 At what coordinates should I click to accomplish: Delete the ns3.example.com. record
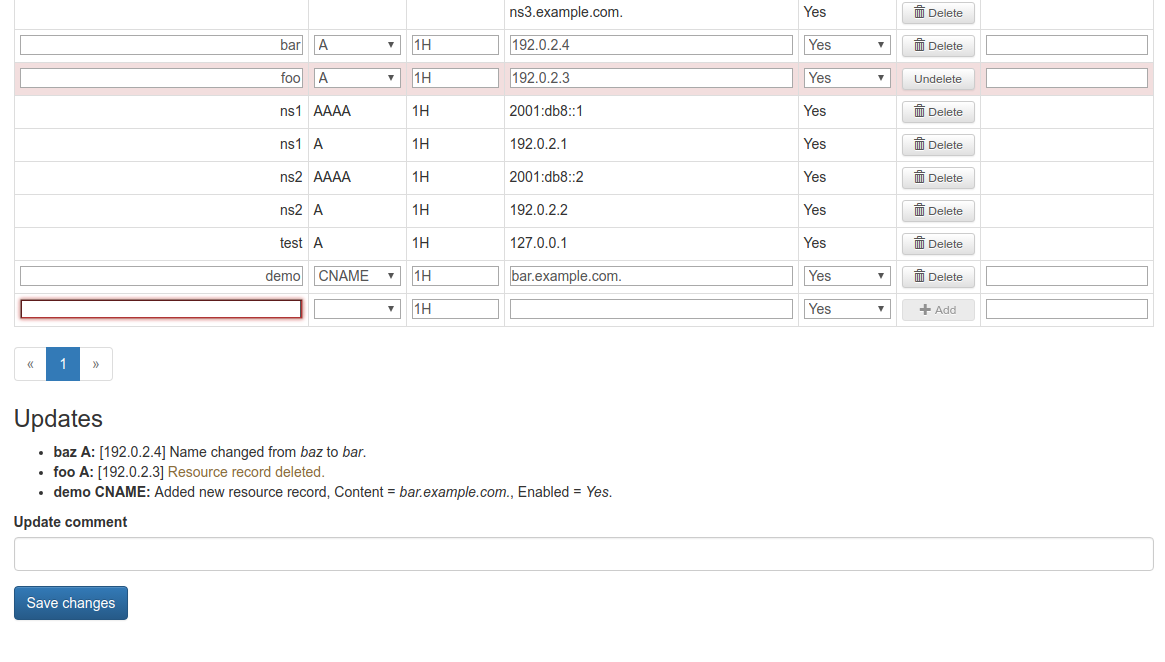click(938, 13)
